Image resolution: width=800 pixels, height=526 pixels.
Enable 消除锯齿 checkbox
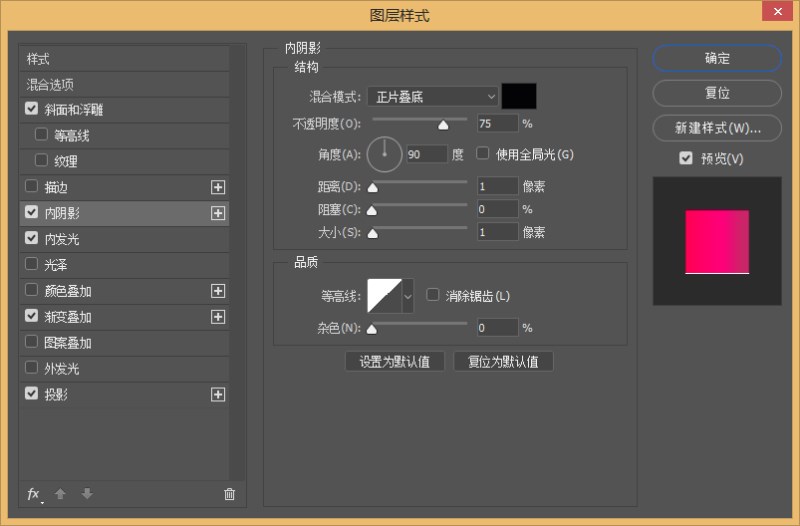tap(433, 294)
